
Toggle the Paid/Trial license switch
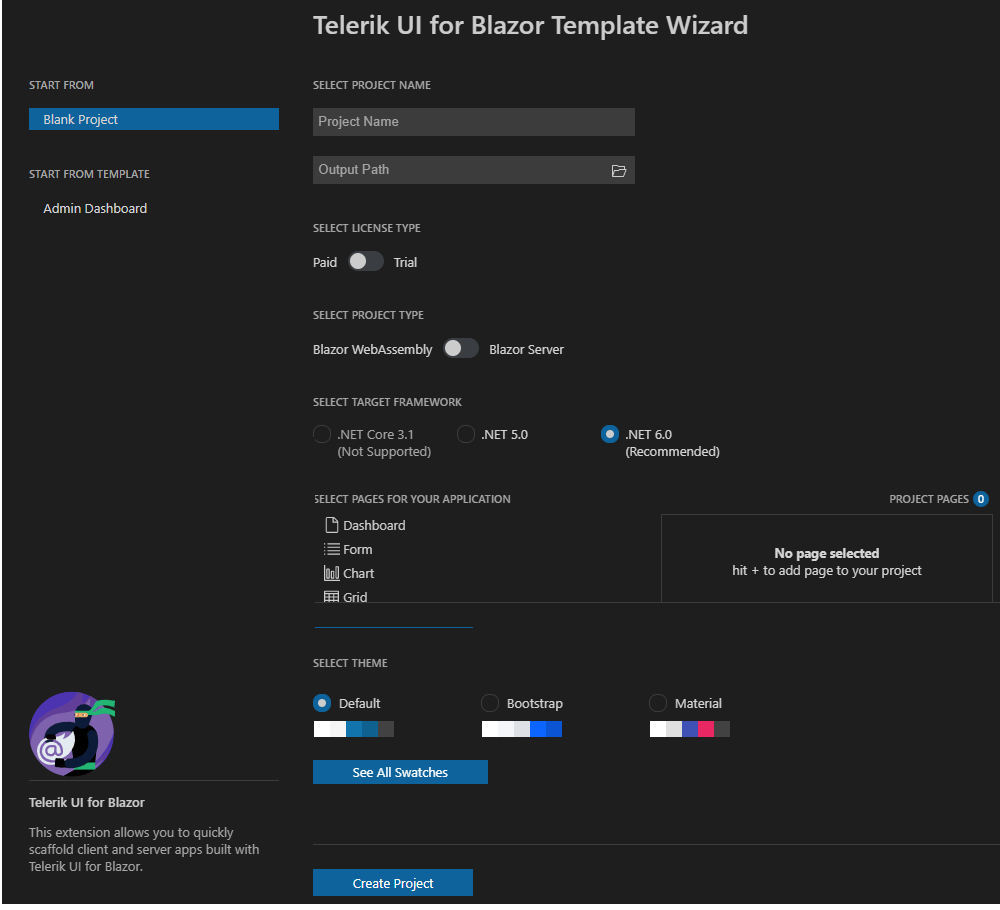pos(365,261)
